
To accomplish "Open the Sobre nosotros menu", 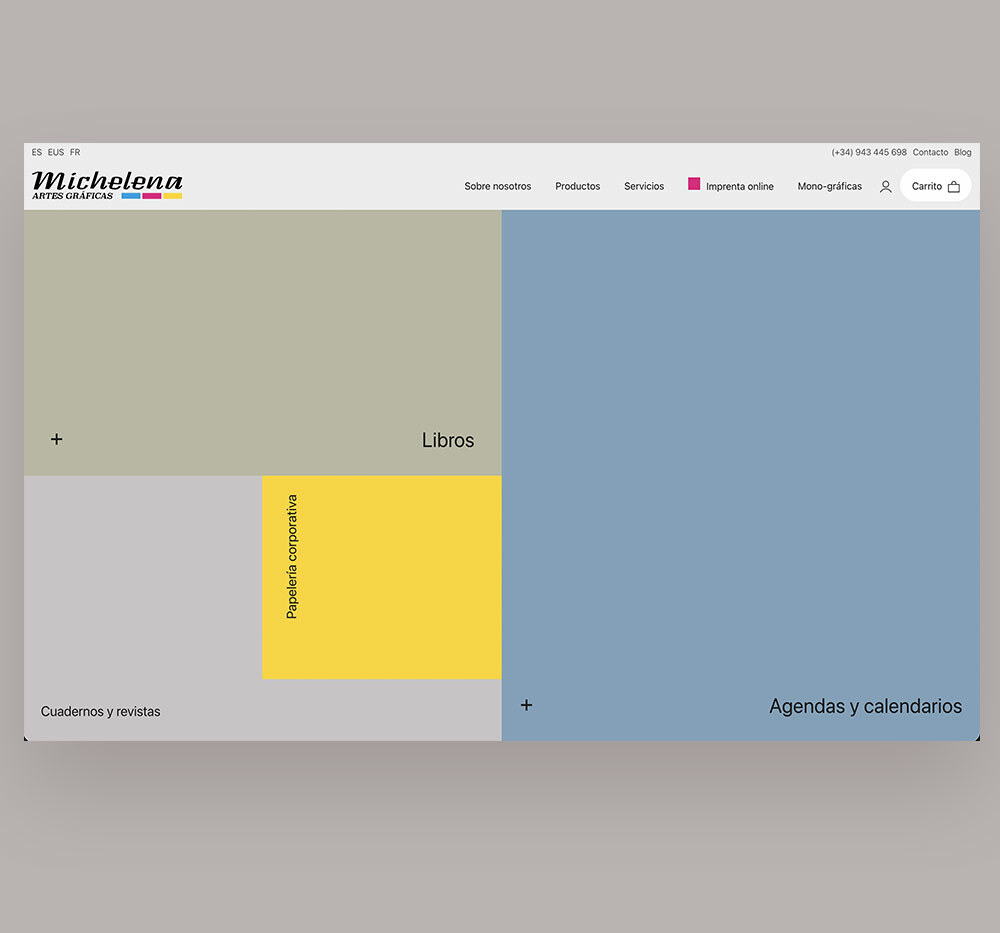I will coord(497,186).
